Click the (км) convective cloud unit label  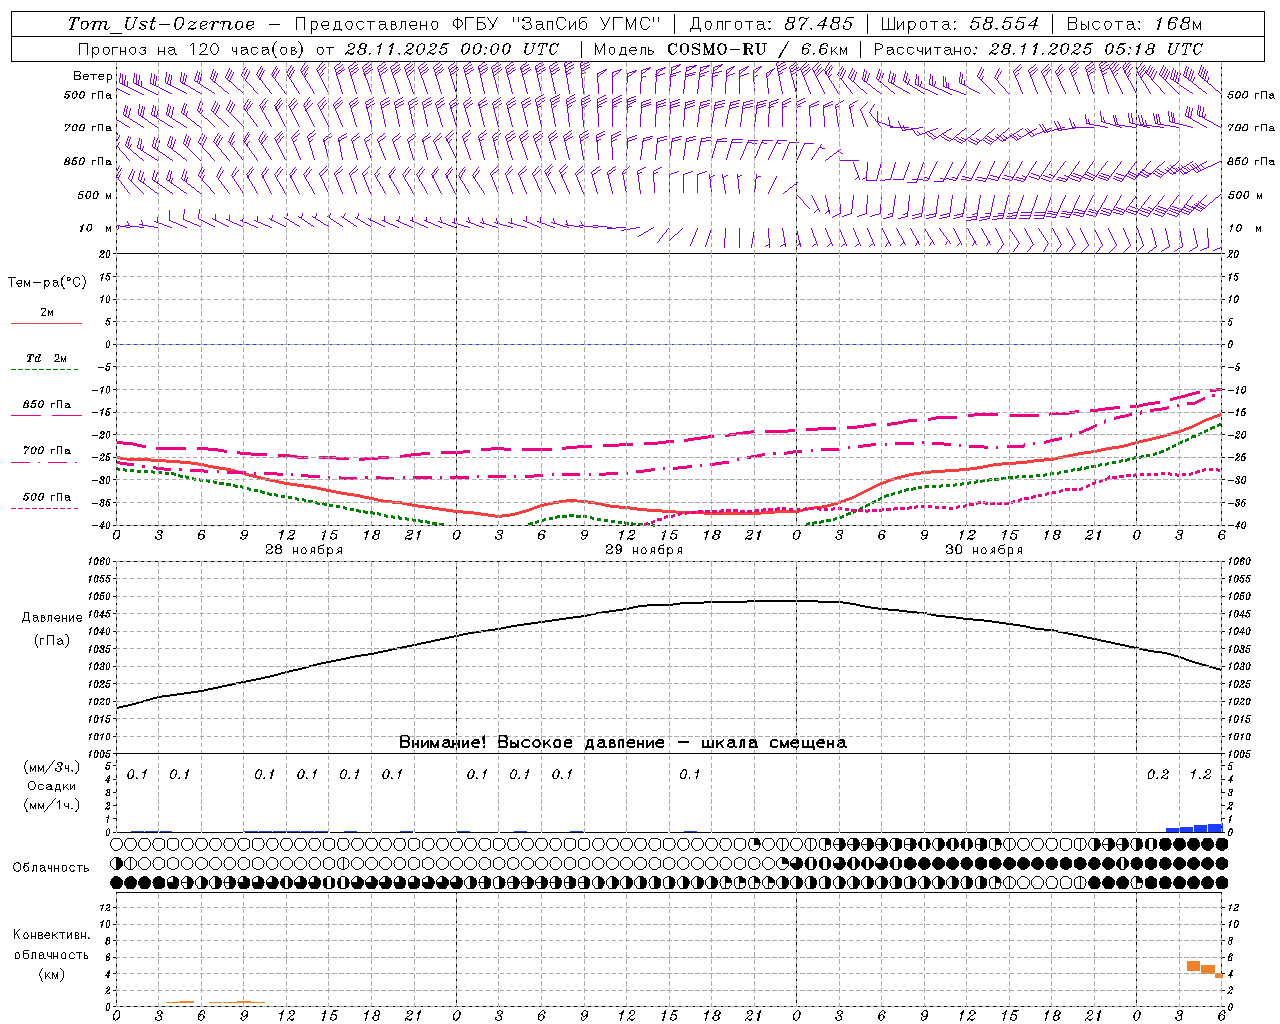pos(51,974)
